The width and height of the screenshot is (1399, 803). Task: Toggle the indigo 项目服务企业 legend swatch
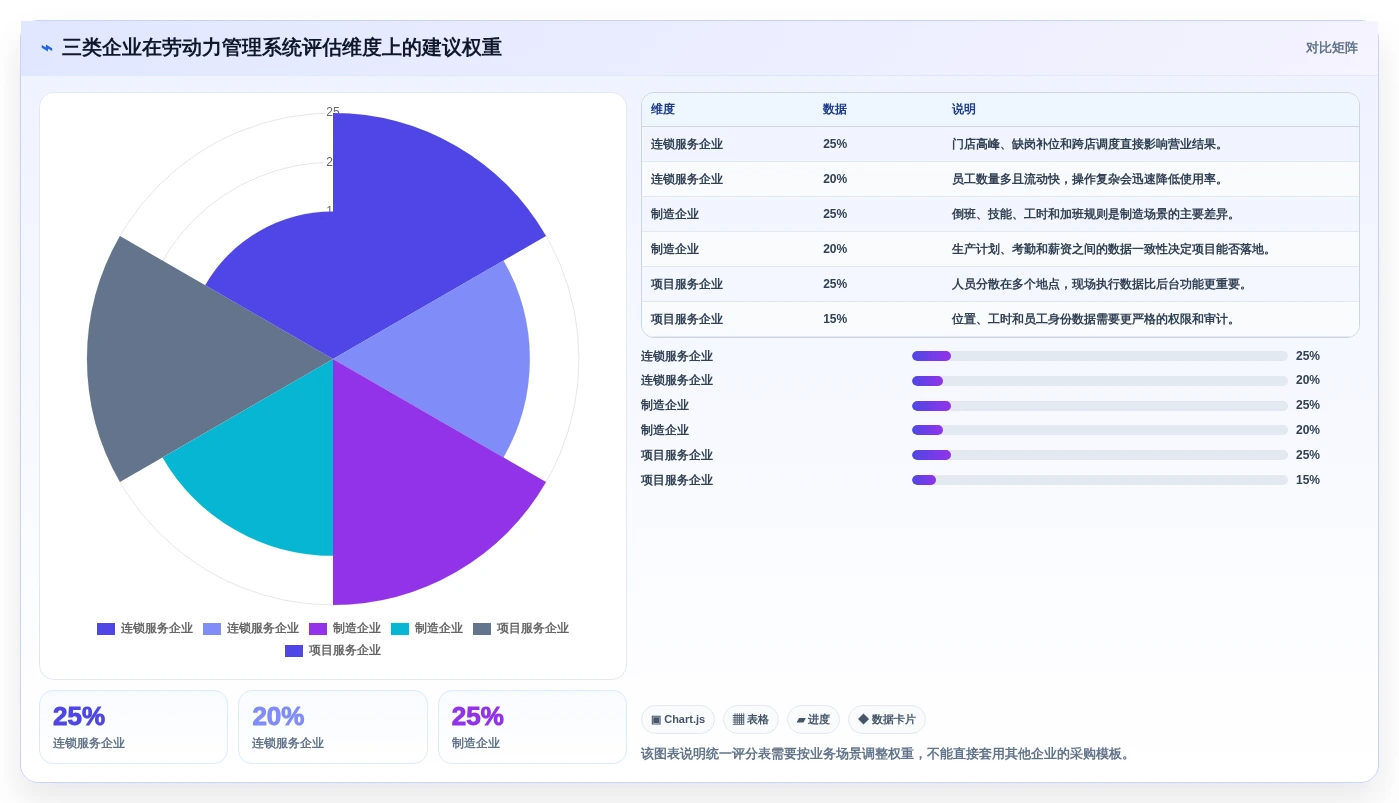(294, 651)
